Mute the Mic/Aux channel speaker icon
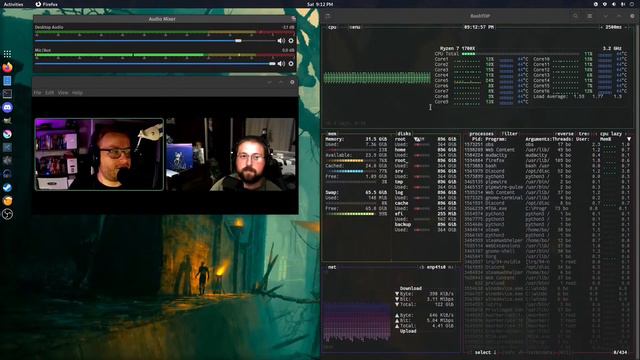 281,64
